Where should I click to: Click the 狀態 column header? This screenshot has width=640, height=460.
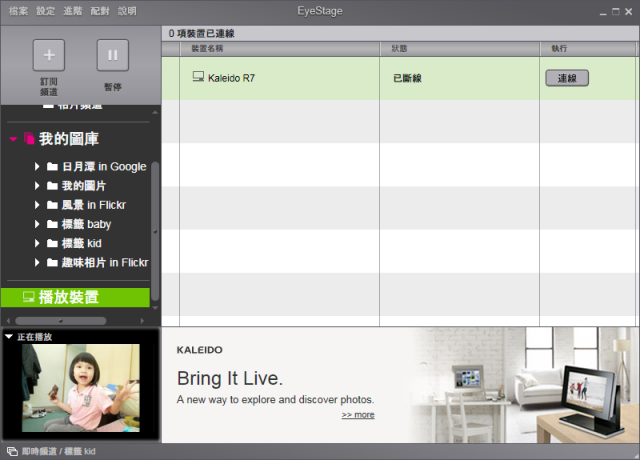460,49
